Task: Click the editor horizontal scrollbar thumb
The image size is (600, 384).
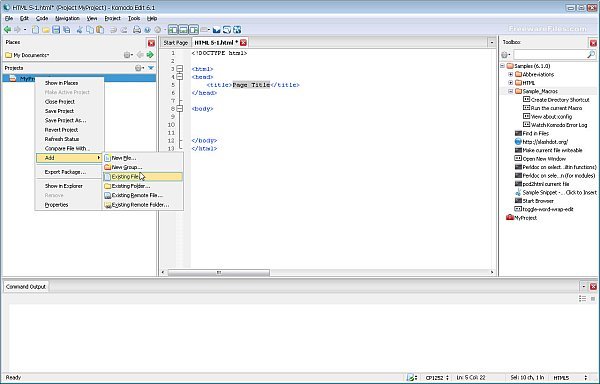Action: (218, 272)
